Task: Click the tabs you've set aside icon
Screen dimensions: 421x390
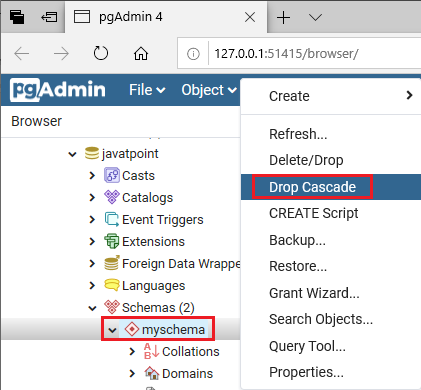Action: pyautogui.click(x=17, y=17)
